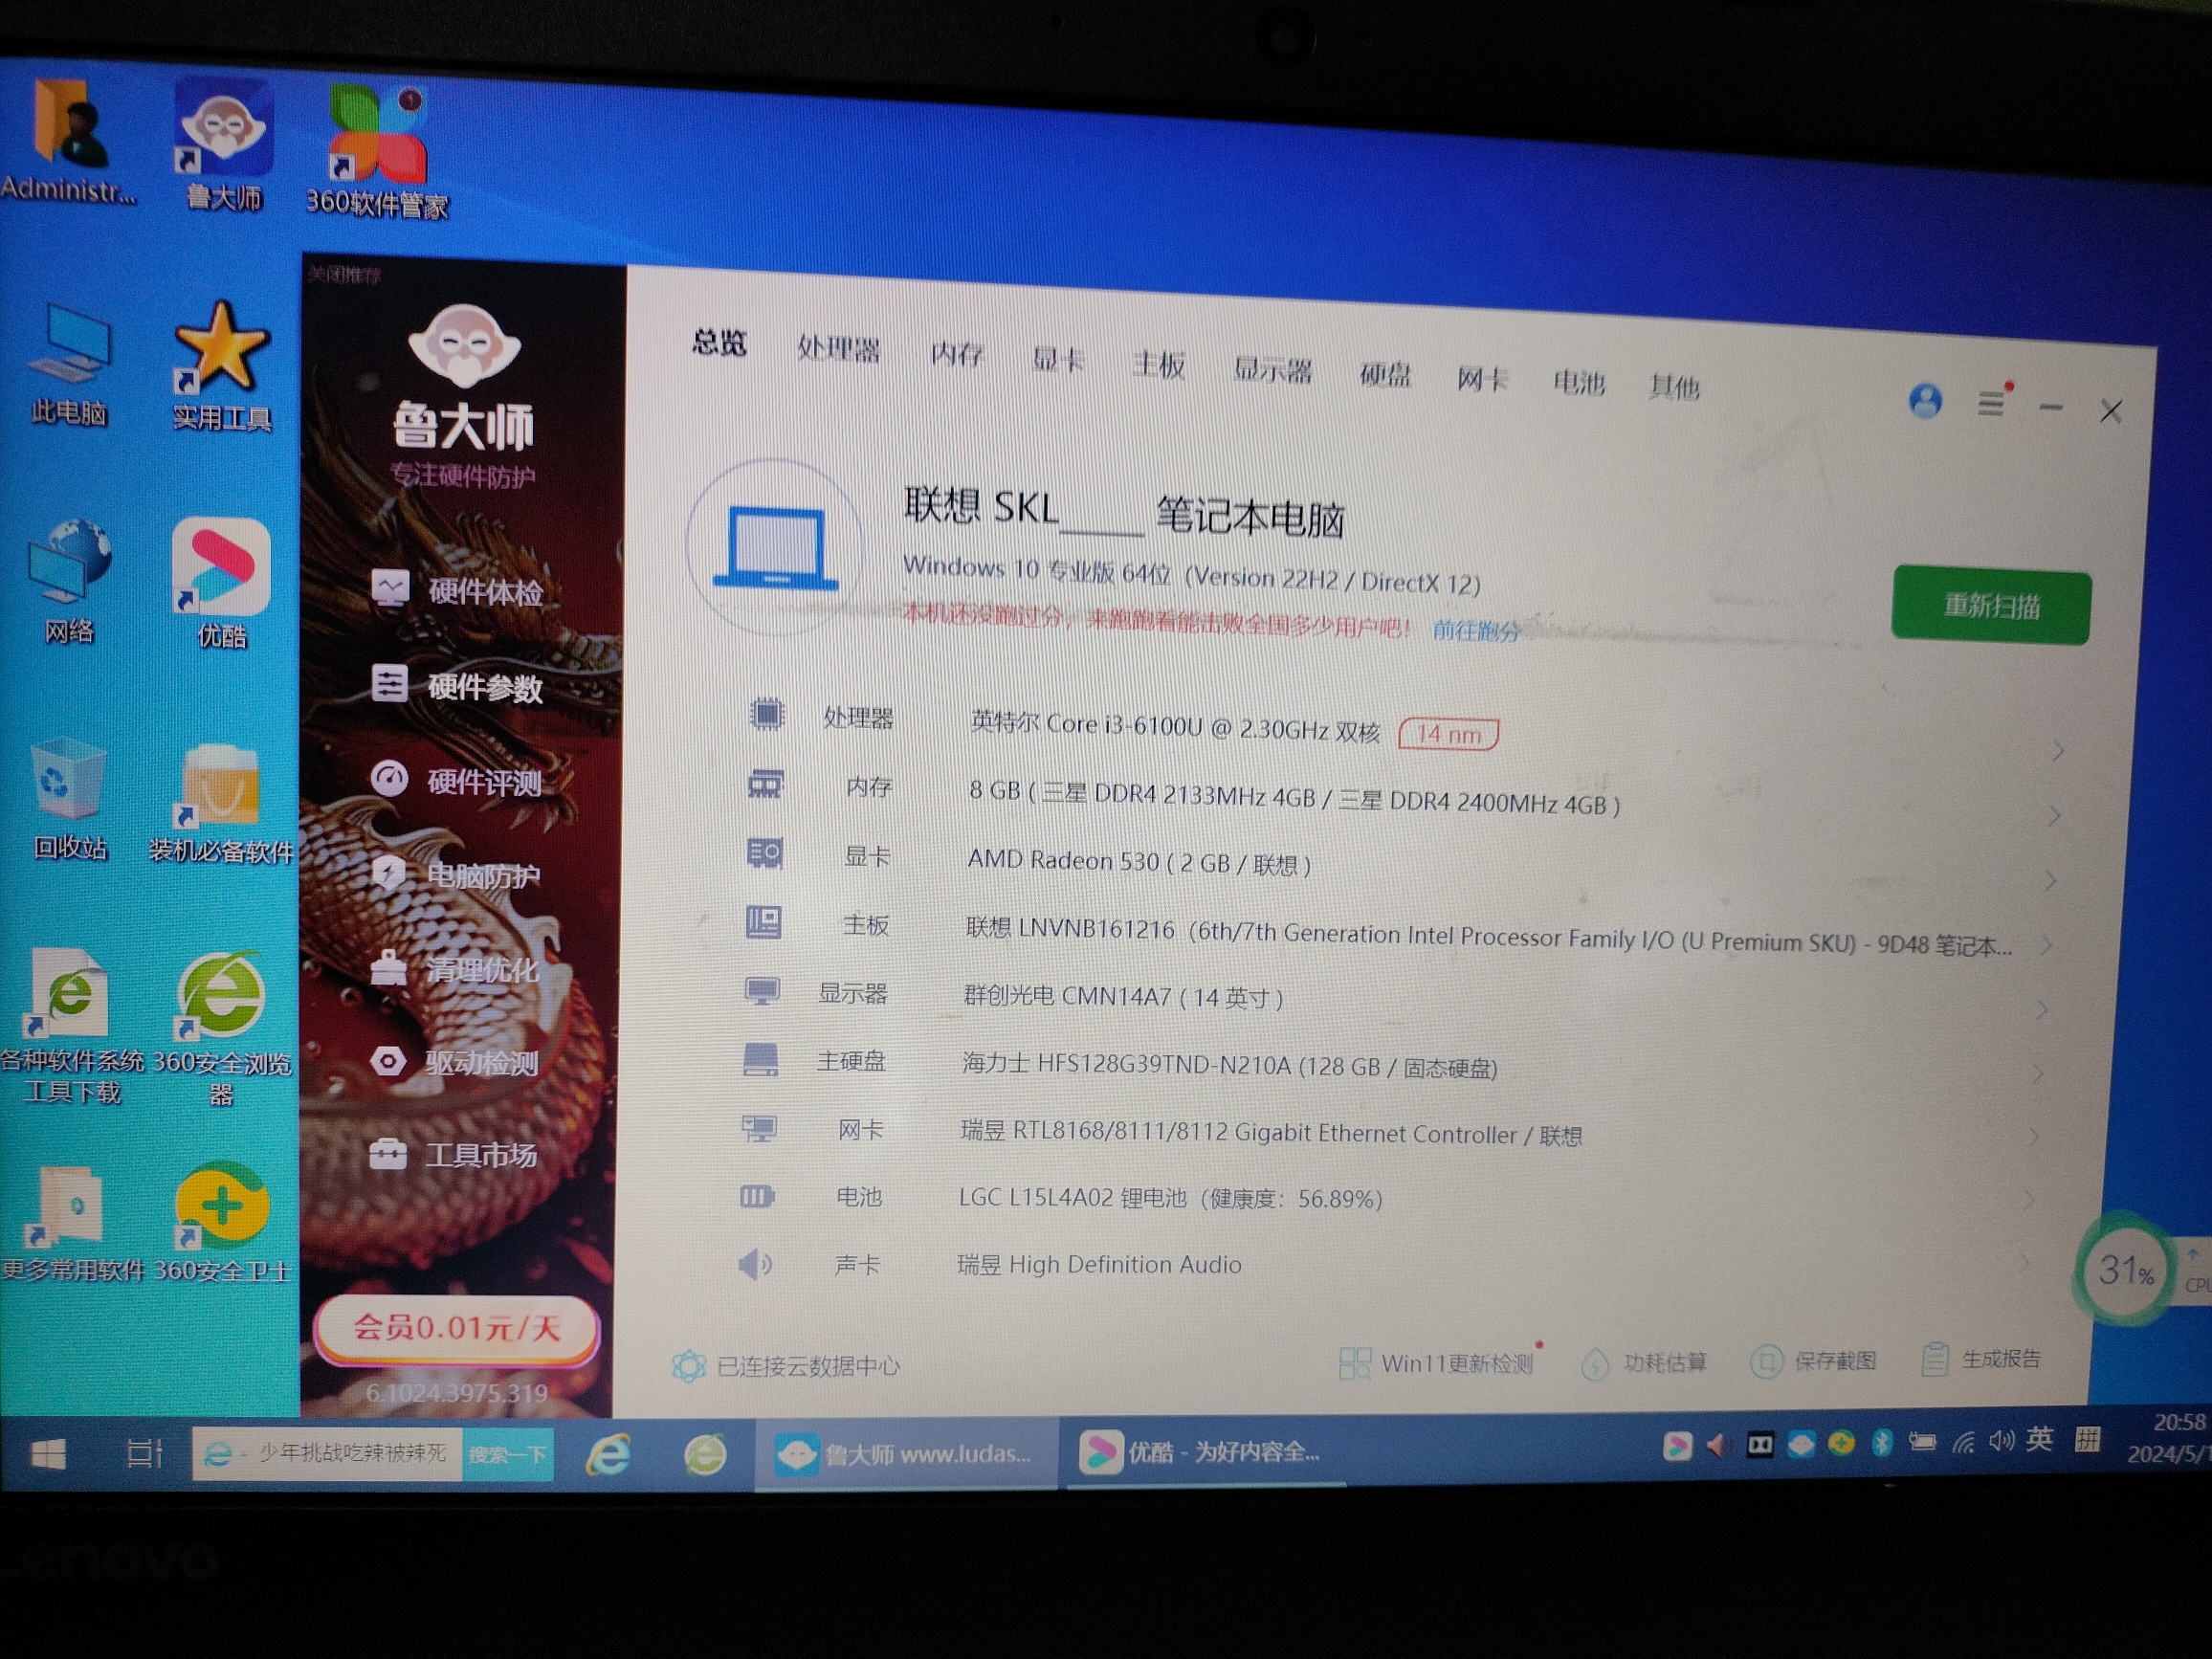
Task: Switch to the 内存 tab
Action: [957, 355]
